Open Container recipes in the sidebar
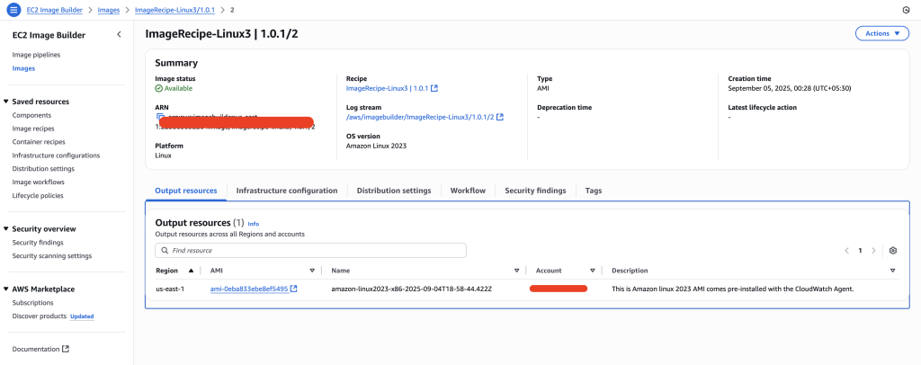The image size is (921, 365). [39, 142]
